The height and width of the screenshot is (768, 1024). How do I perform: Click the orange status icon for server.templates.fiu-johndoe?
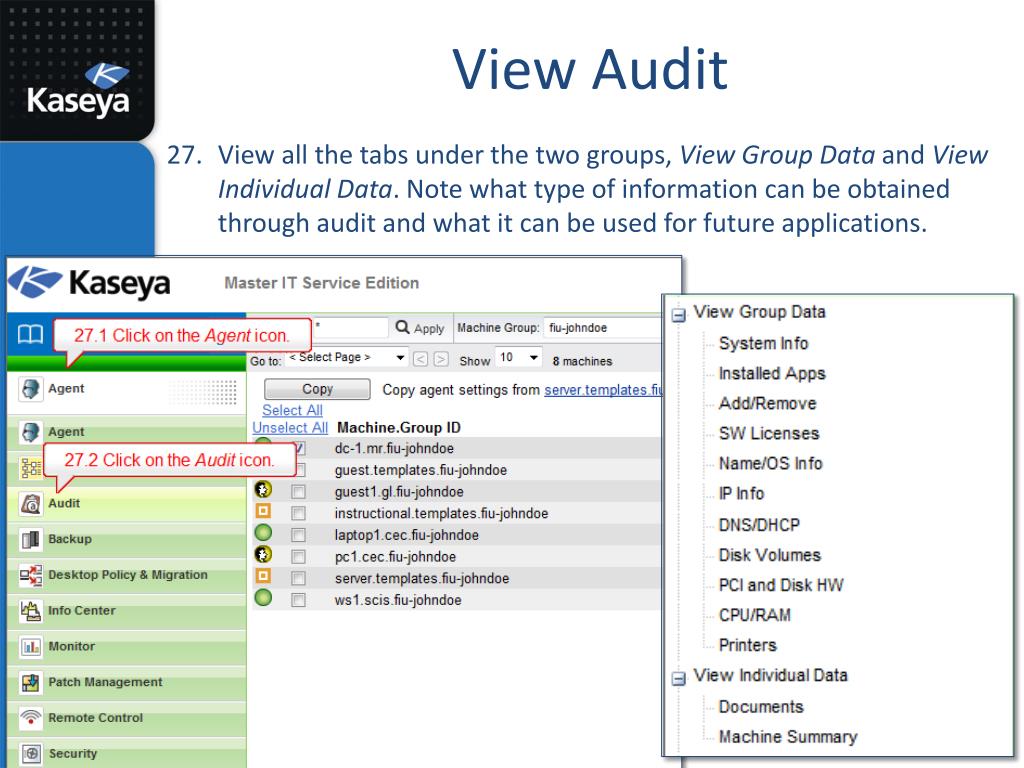(263, 577)
